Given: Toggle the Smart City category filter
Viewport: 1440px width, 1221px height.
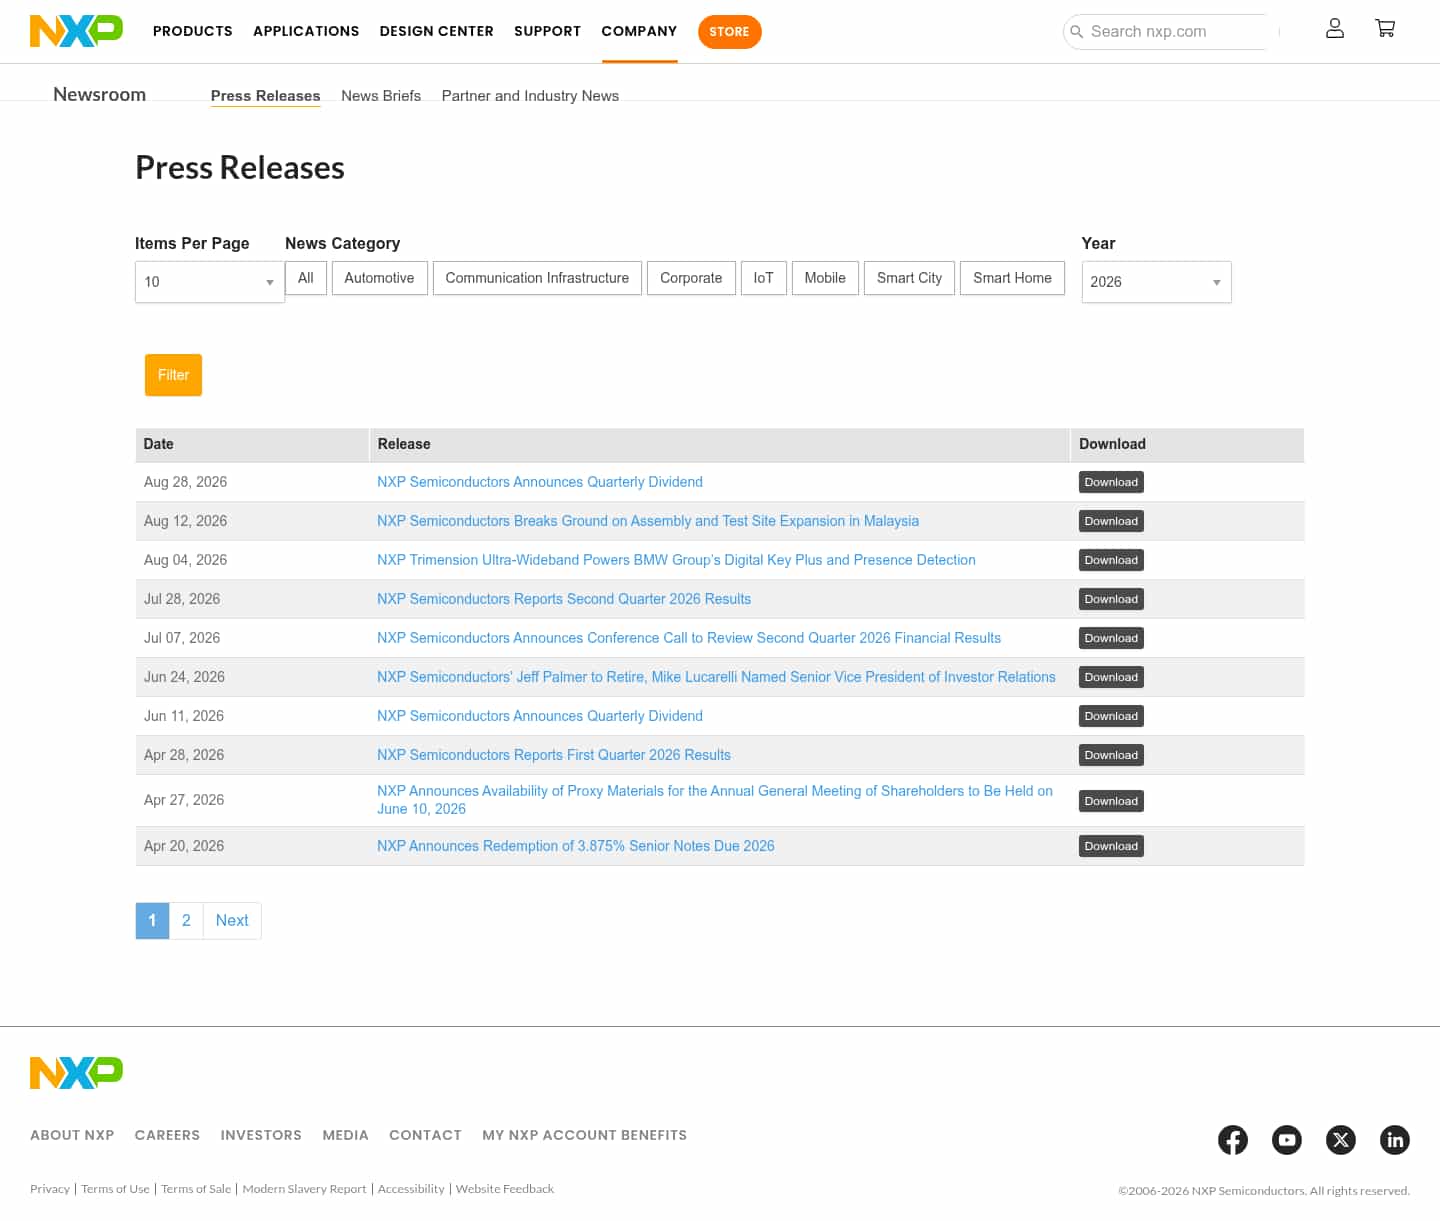Looking at the screenshot, I should point(909,278).
